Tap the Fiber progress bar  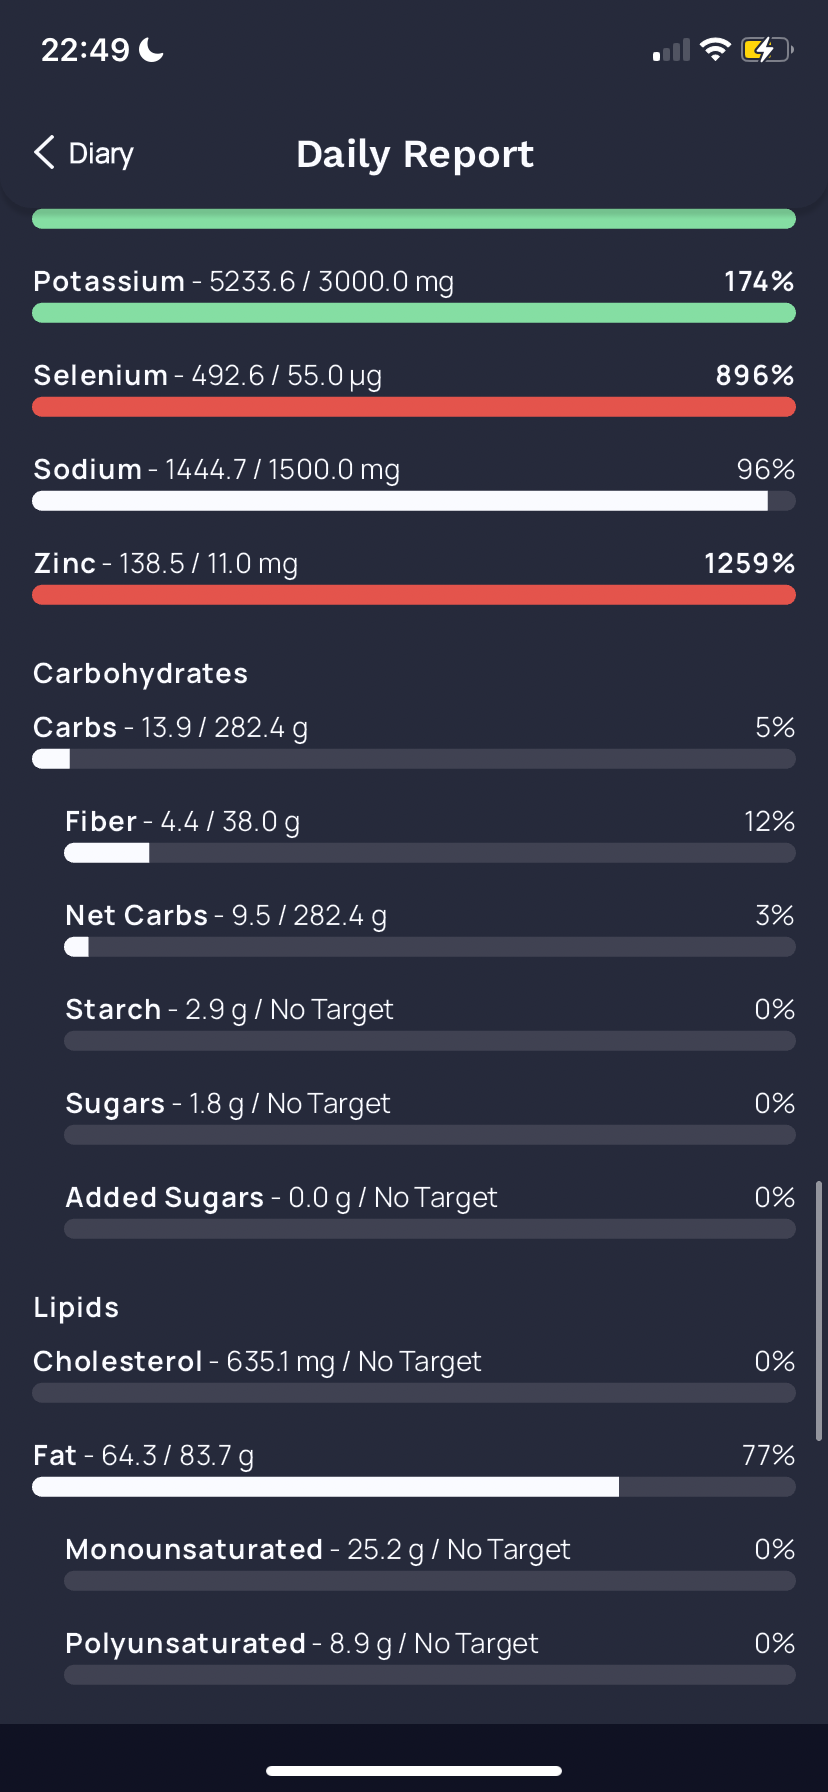[x=430, y=853]
